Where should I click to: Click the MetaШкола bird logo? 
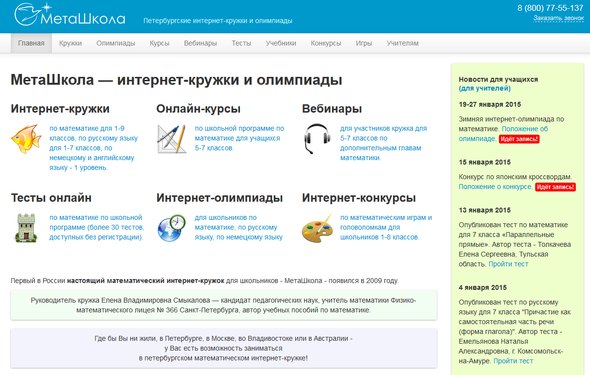coord(70,15)
